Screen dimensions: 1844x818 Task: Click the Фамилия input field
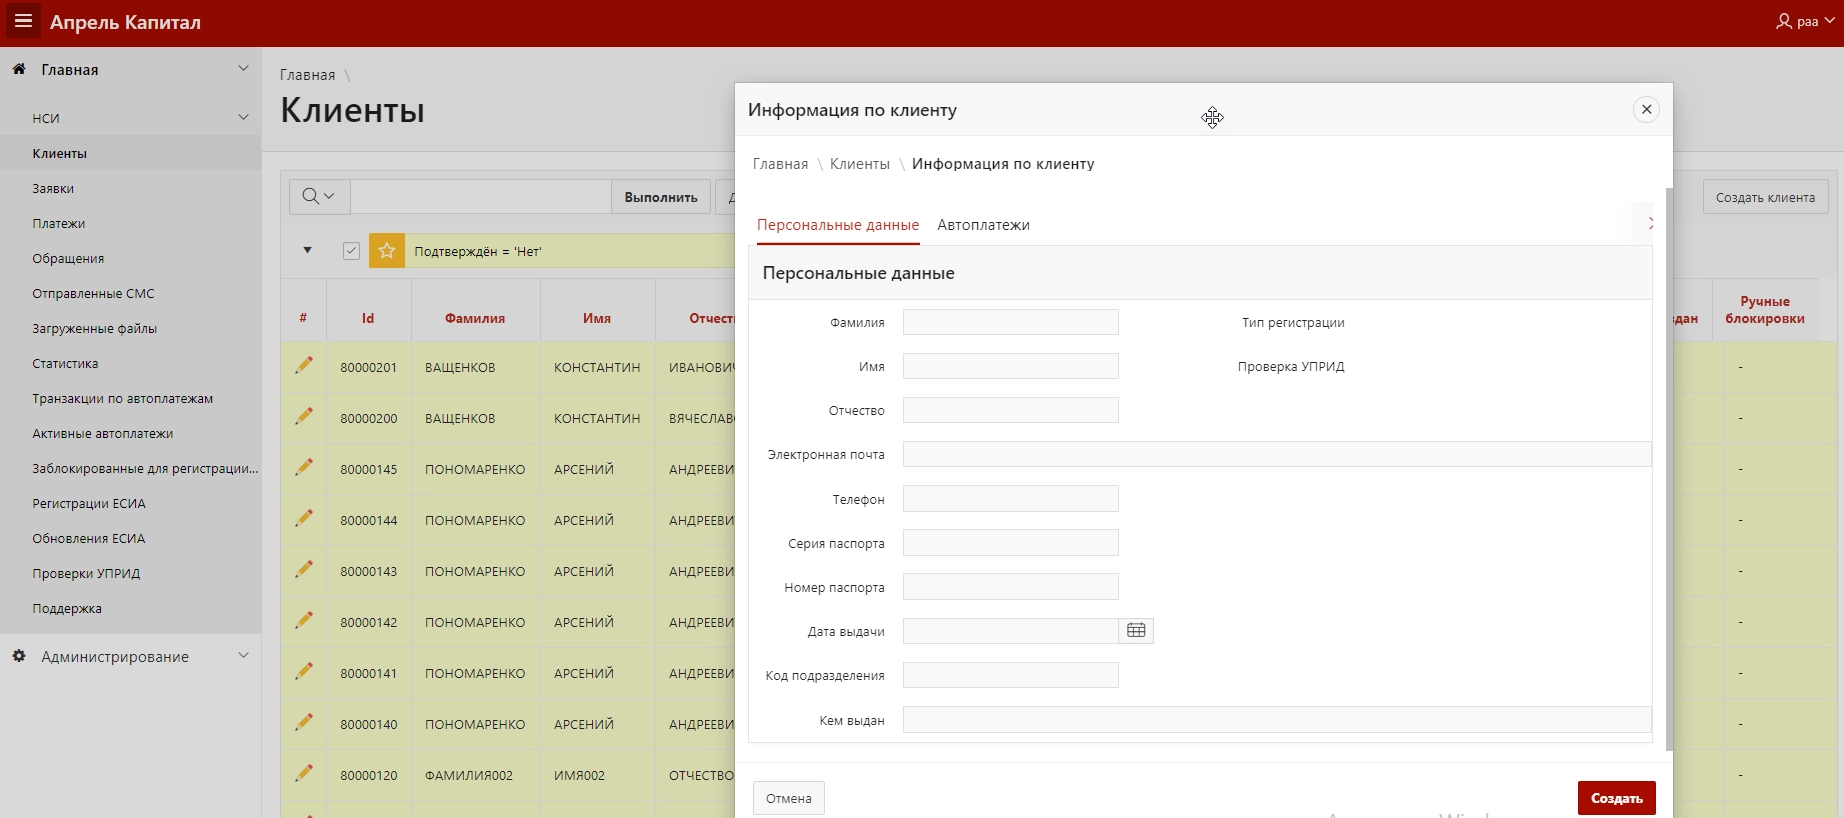pos(1010,322)
